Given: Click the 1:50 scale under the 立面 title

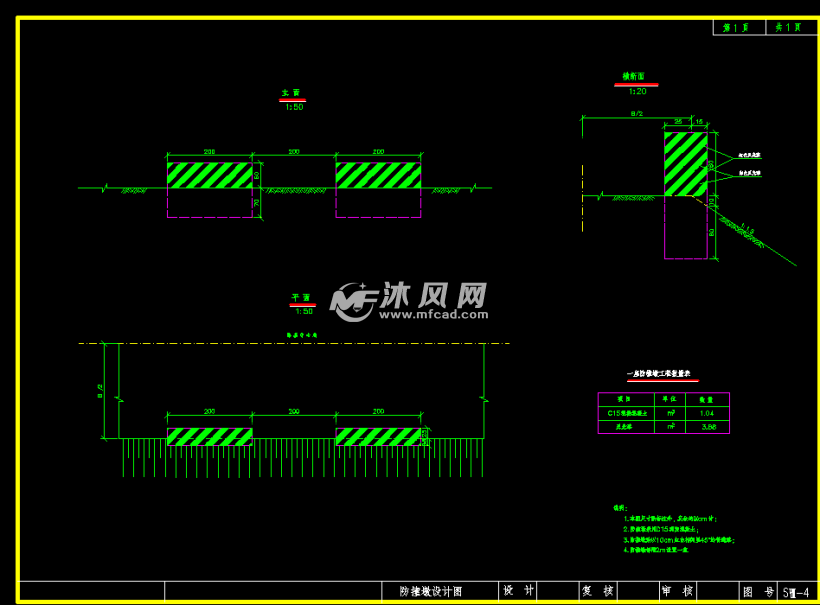Looking at the screenshot, I should [x=294, y=107].
